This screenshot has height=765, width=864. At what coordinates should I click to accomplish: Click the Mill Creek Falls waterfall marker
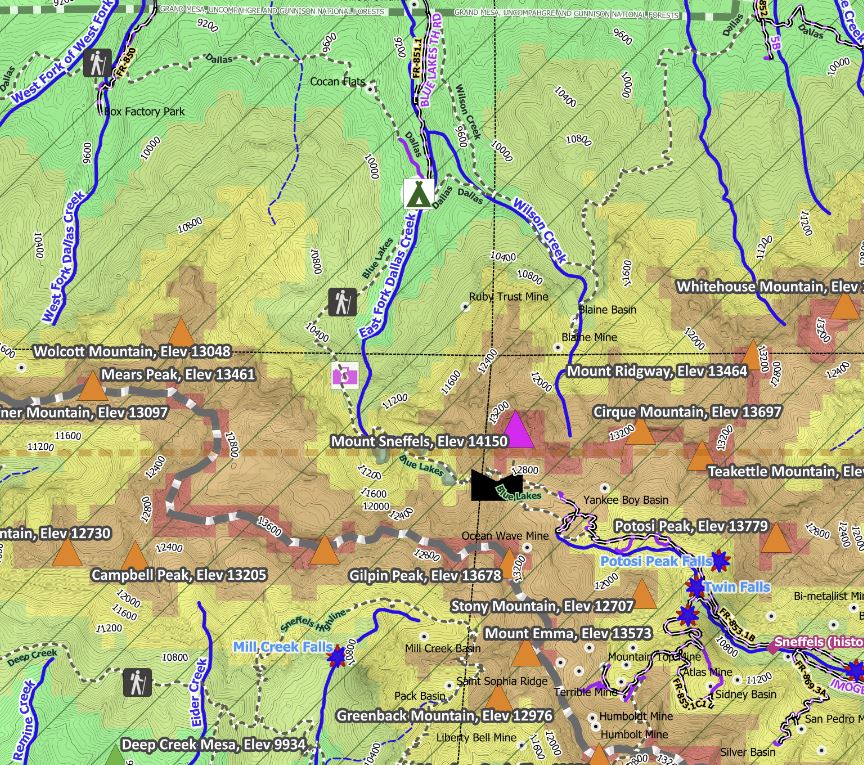(336, 656)
